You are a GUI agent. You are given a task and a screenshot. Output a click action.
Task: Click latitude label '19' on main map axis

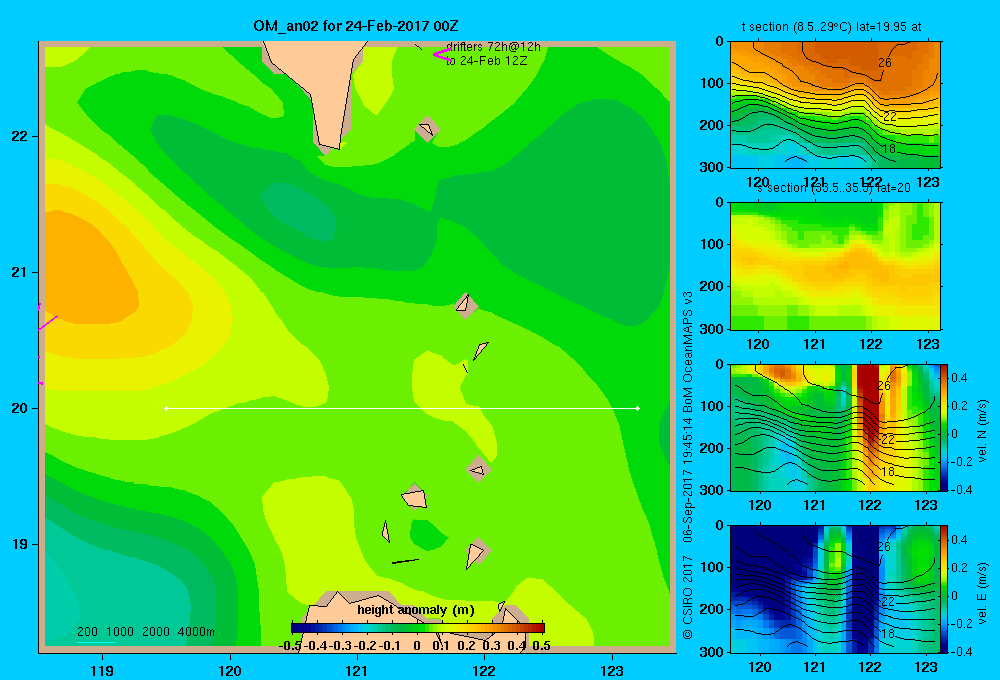(20, 544)
